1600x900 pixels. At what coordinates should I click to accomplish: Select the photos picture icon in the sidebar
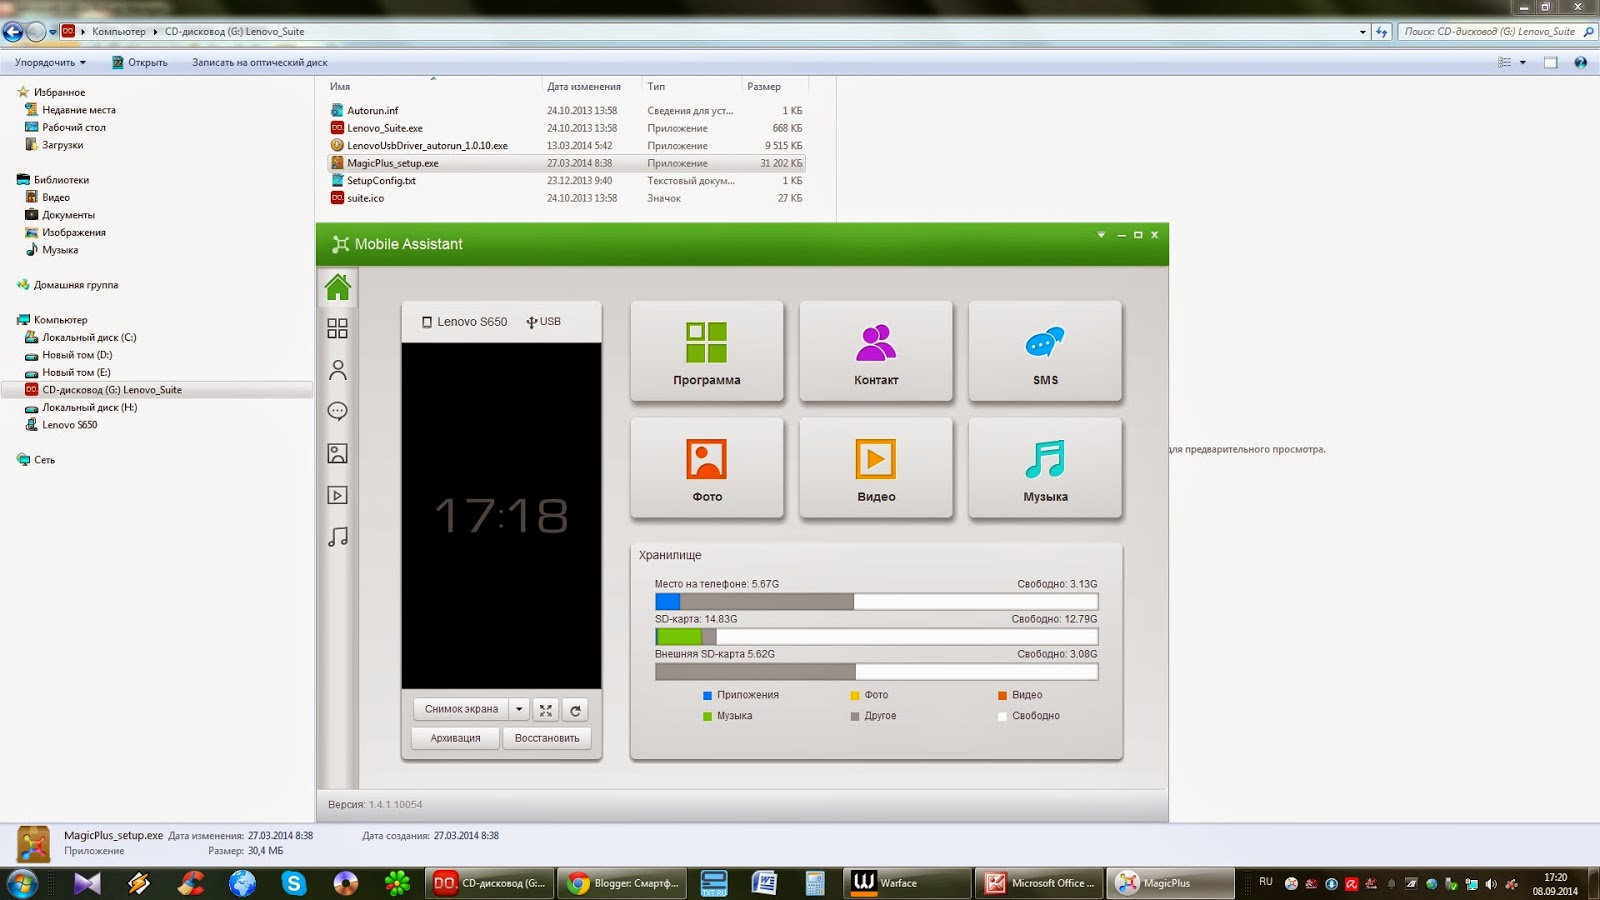click(338, 453)
